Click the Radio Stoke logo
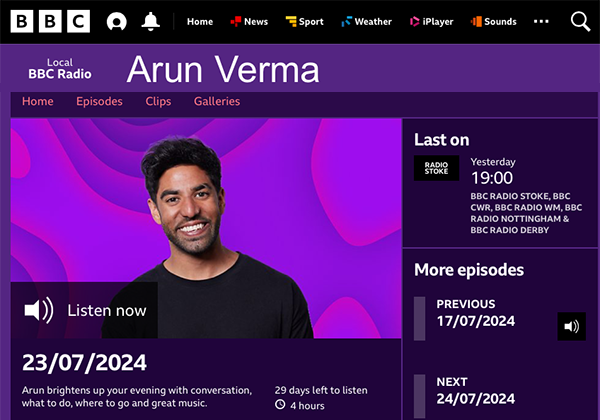Screen dimensions: 600x420 click(436, 168)
